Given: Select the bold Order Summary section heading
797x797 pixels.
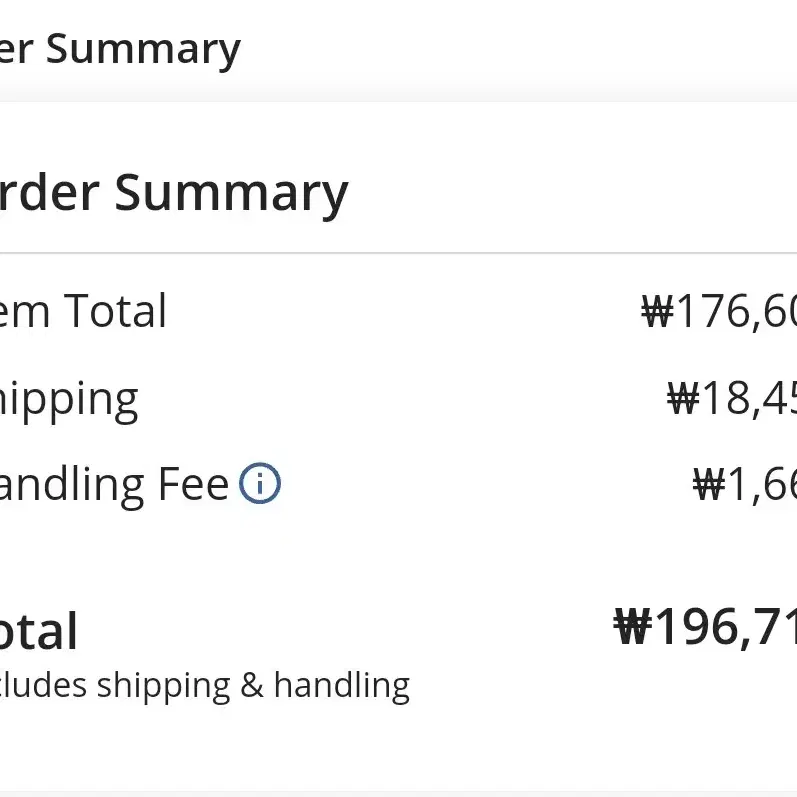Looking at the screenshot, I should [x=173, y=194].
